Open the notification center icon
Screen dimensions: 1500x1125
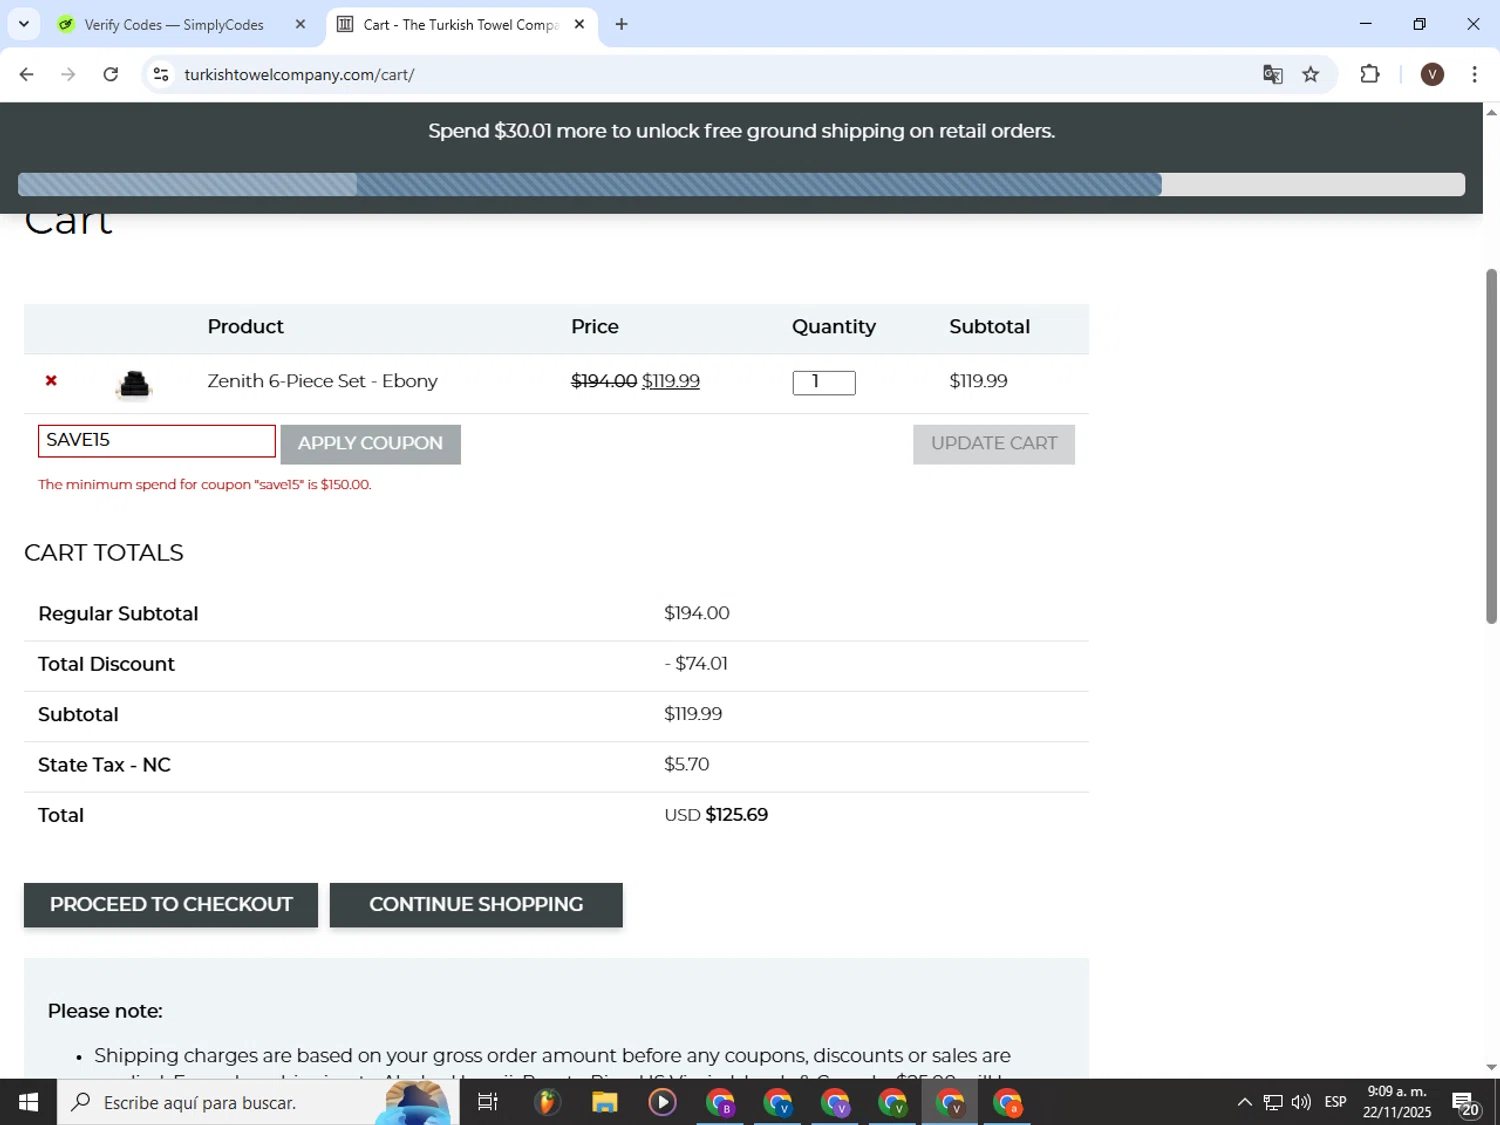(x=1466, y=1103)
